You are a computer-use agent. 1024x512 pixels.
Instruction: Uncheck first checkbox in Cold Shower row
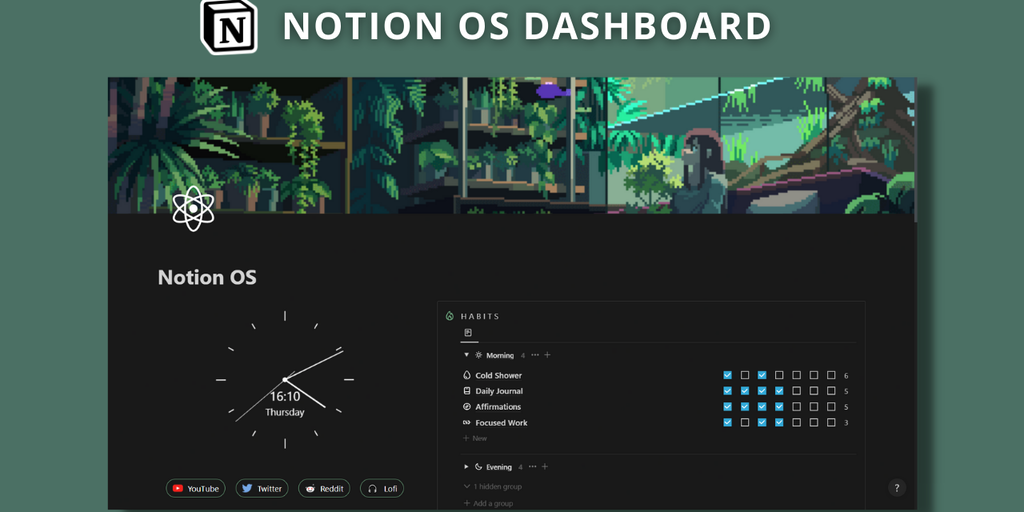728,376
